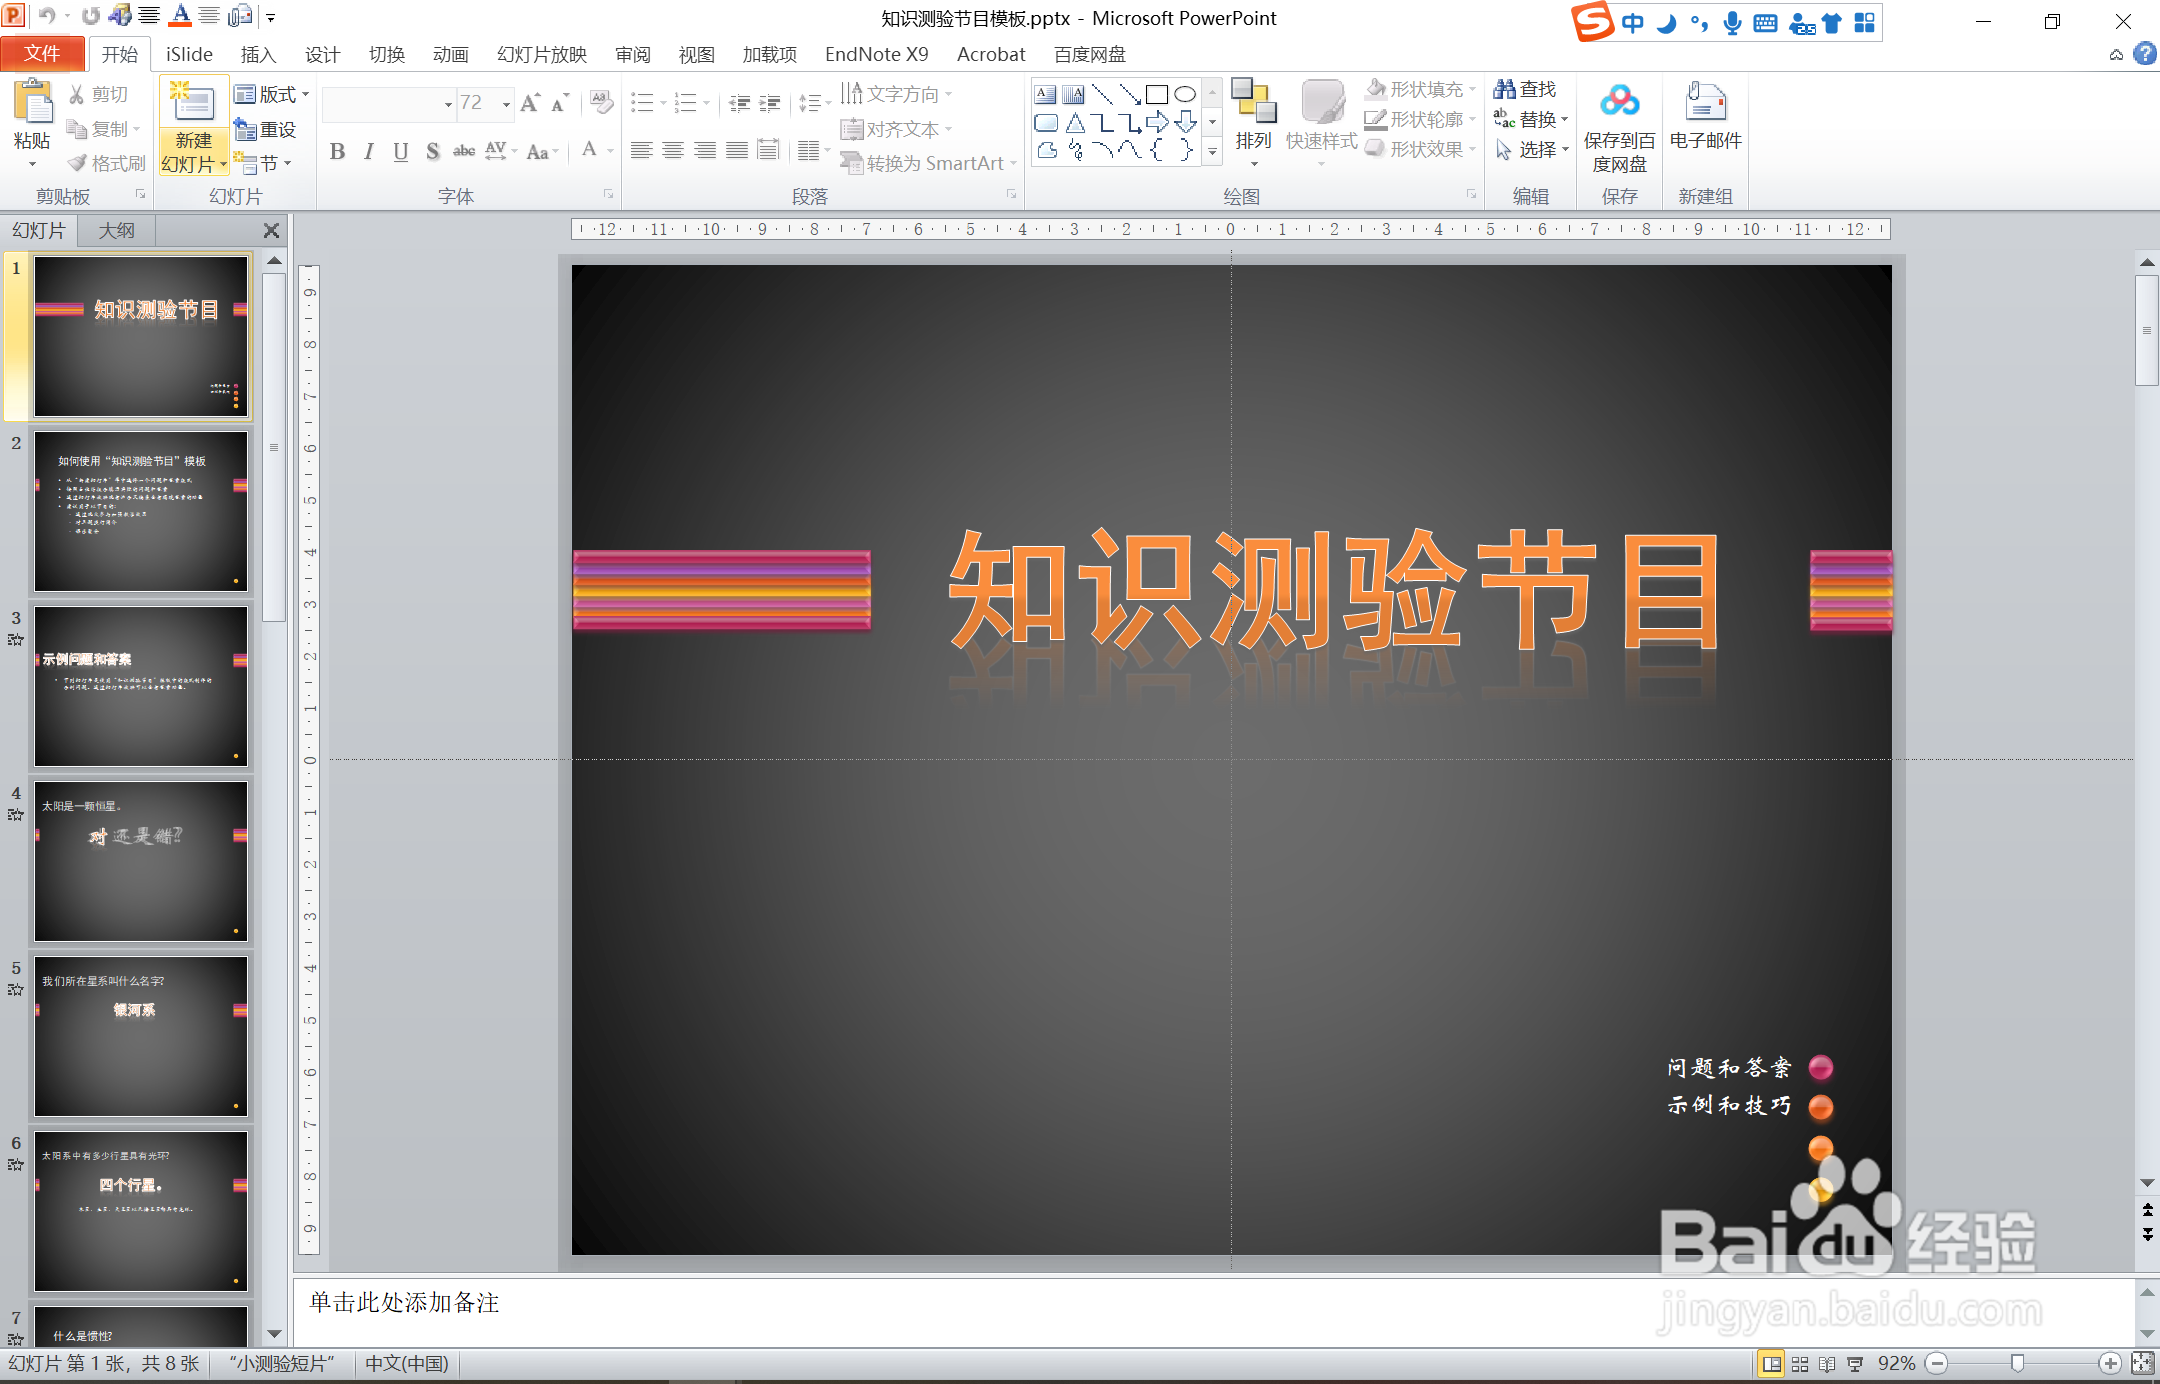Toggle Underline text formatting
The width and height of the screenshot is (2160, 1384).
400,152
